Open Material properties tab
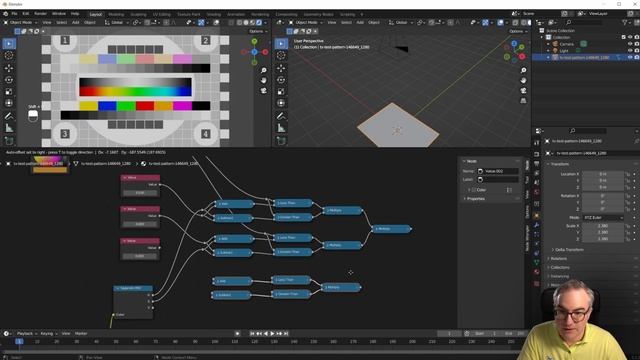 click(536, 272)
